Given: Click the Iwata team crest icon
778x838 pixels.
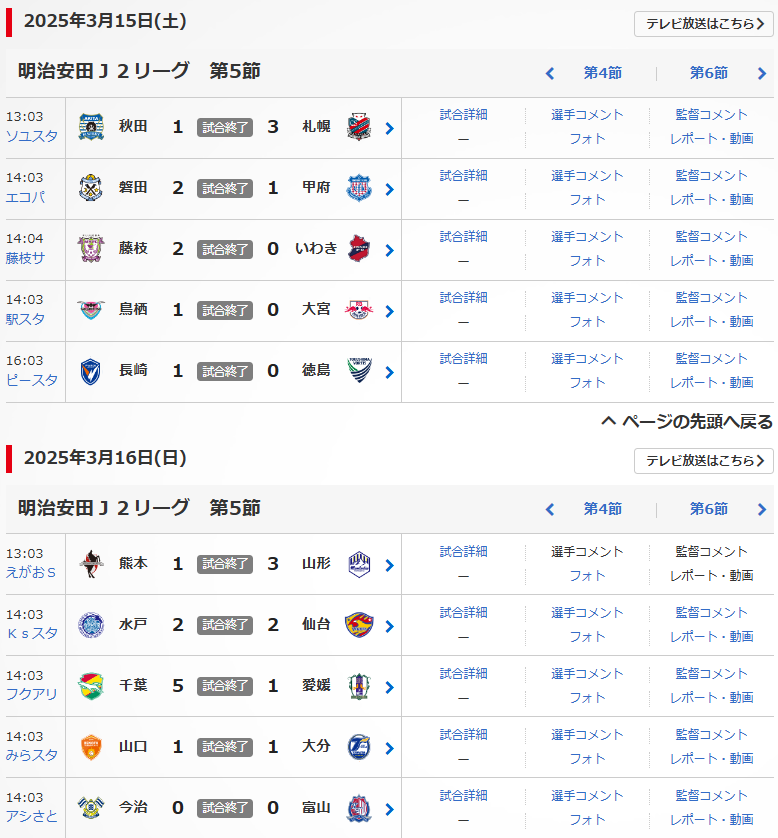Looking at the screenshot, I should pos(91,188).
